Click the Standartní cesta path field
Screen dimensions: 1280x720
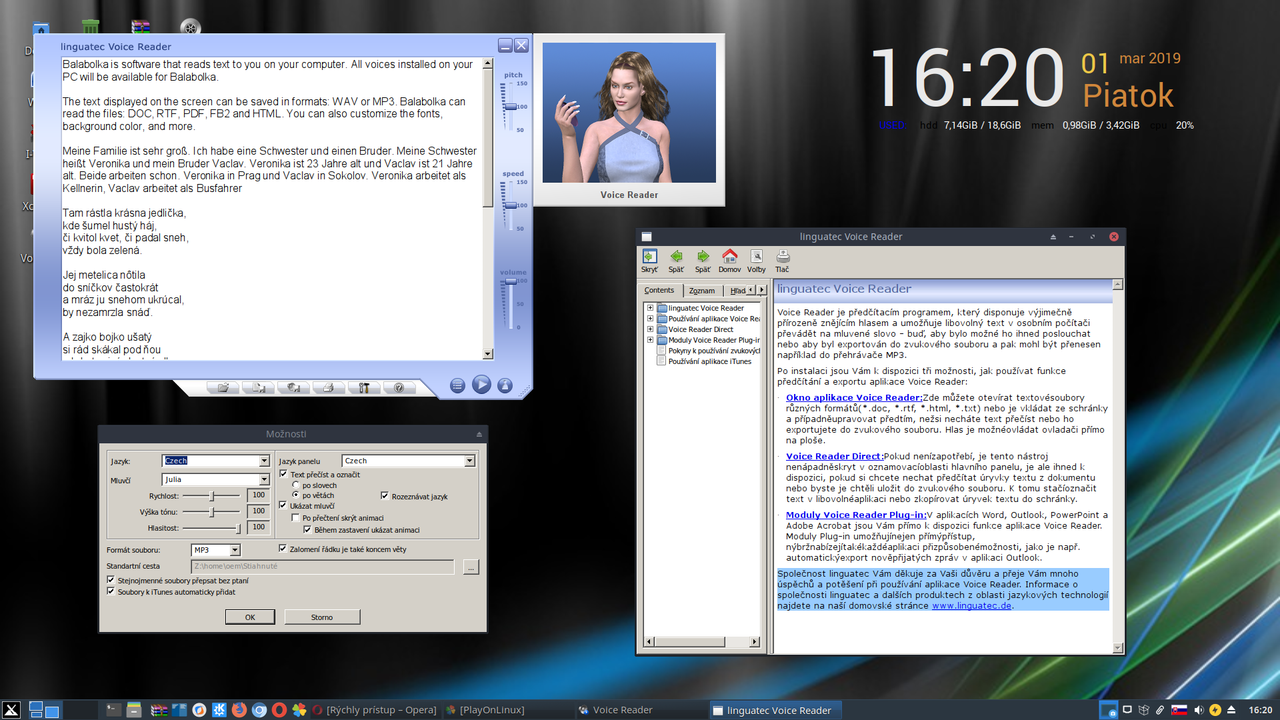click(x=323, y=567)
